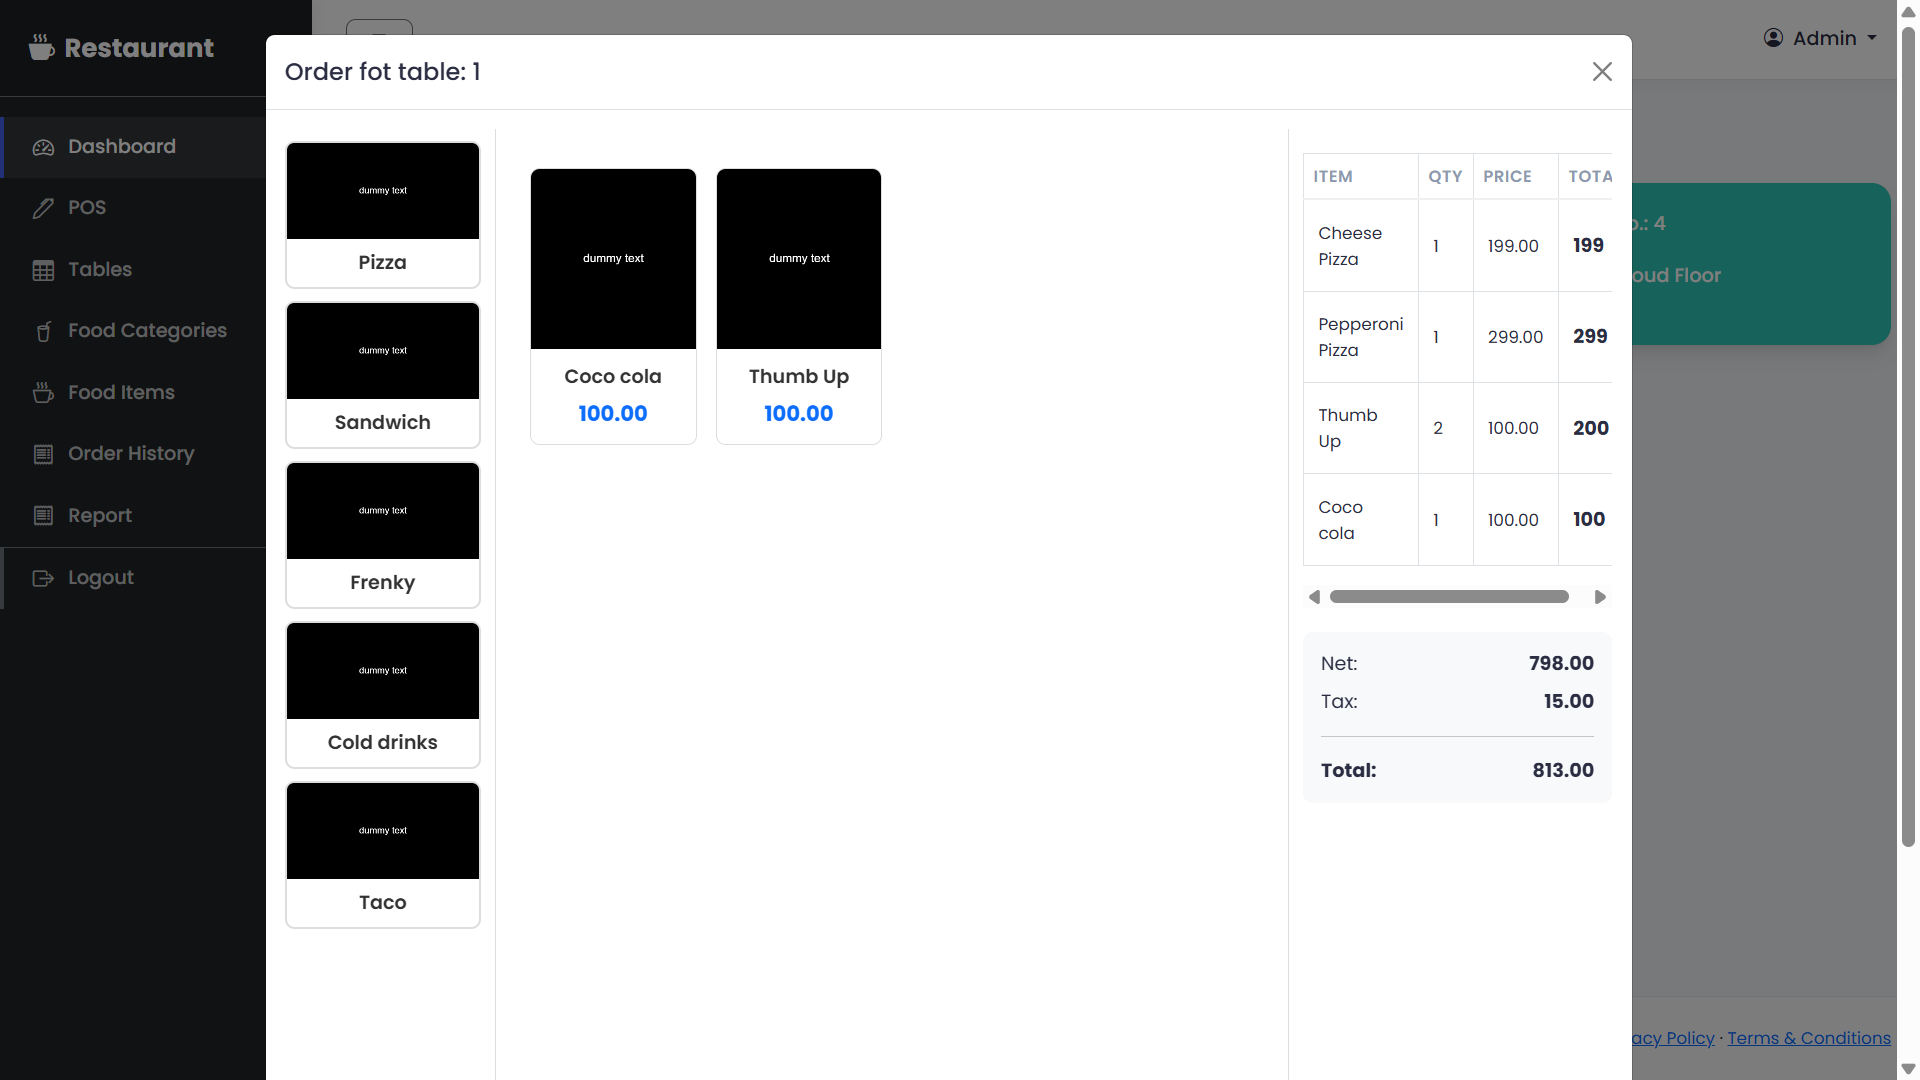Click the Coco cola 100.00 price text

pos(613,413)
